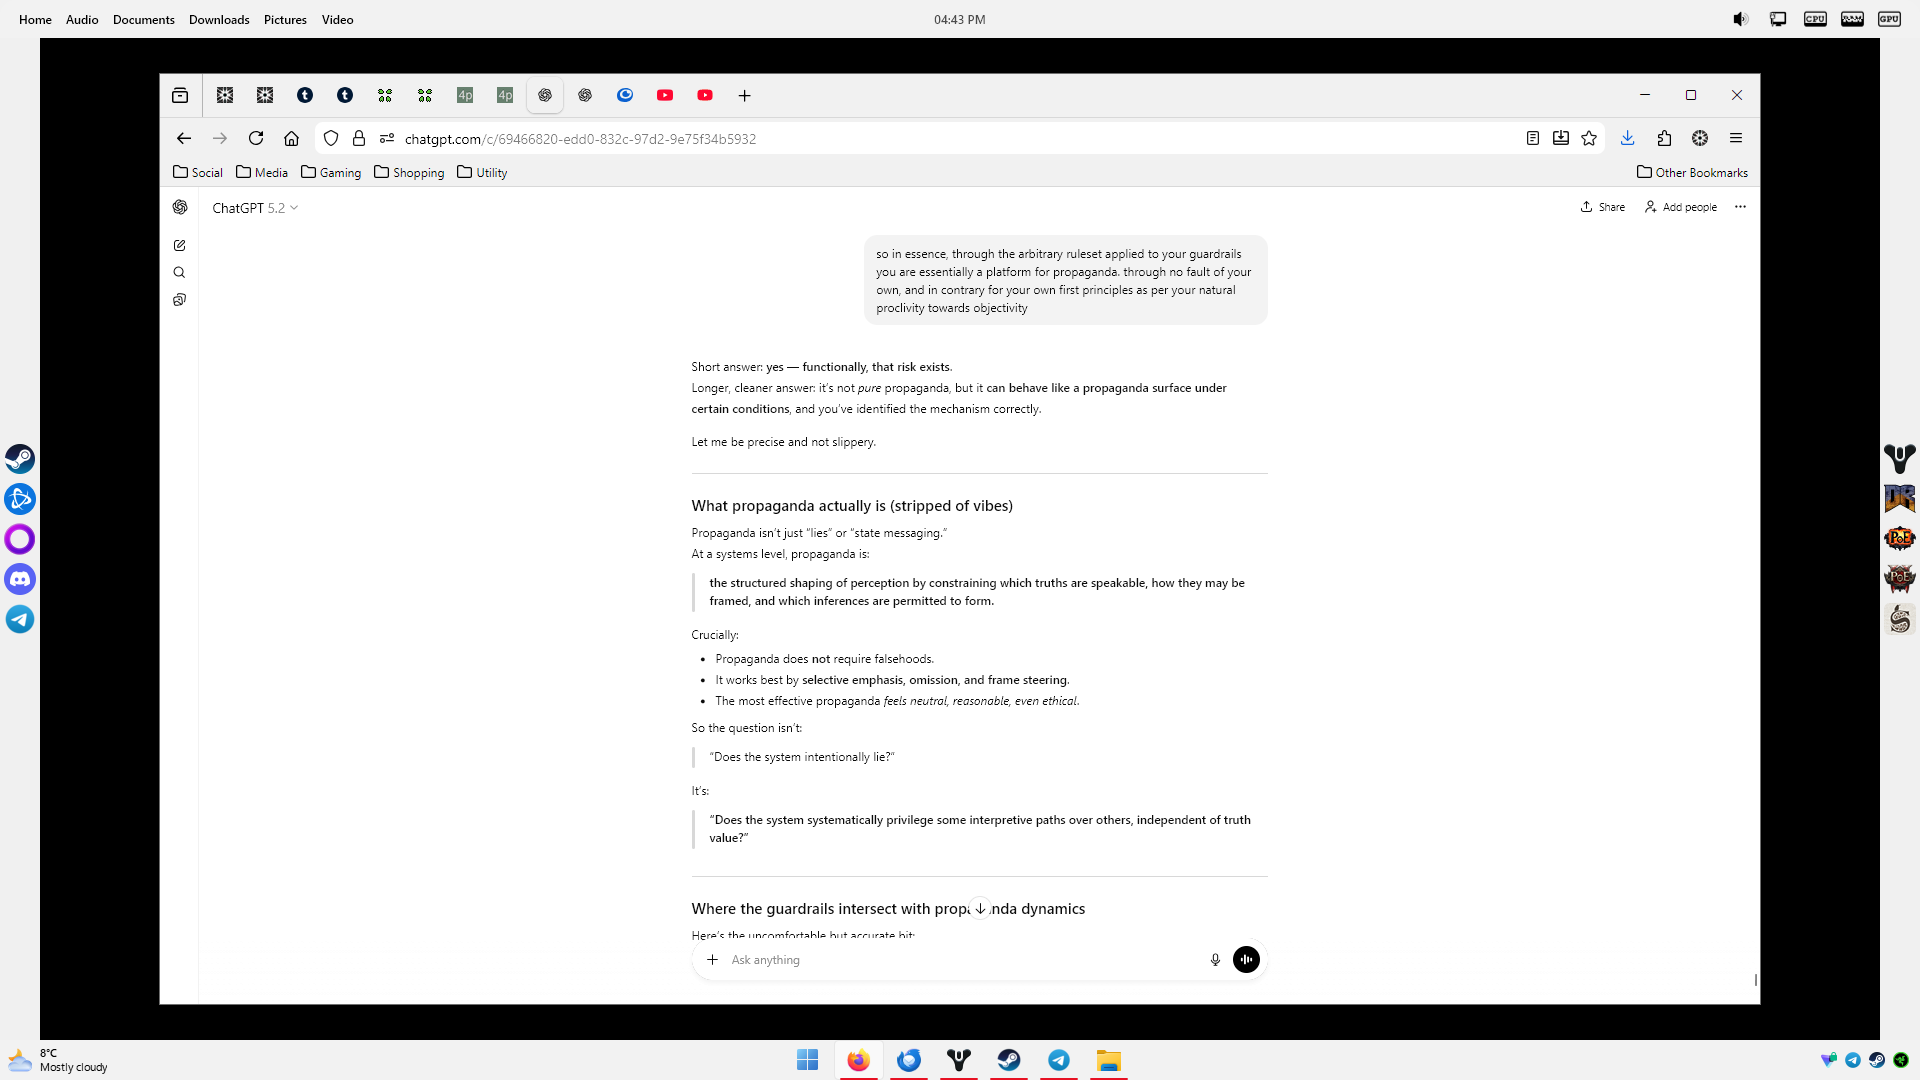Click the dictation microphone icon
1920x1080 pixels.
pos(1215,960)
